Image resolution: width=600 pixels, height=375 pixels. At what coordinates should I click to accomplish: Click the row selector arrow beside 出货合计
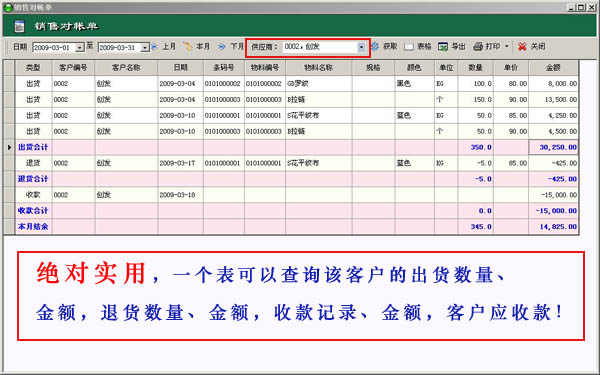[9, 147]
